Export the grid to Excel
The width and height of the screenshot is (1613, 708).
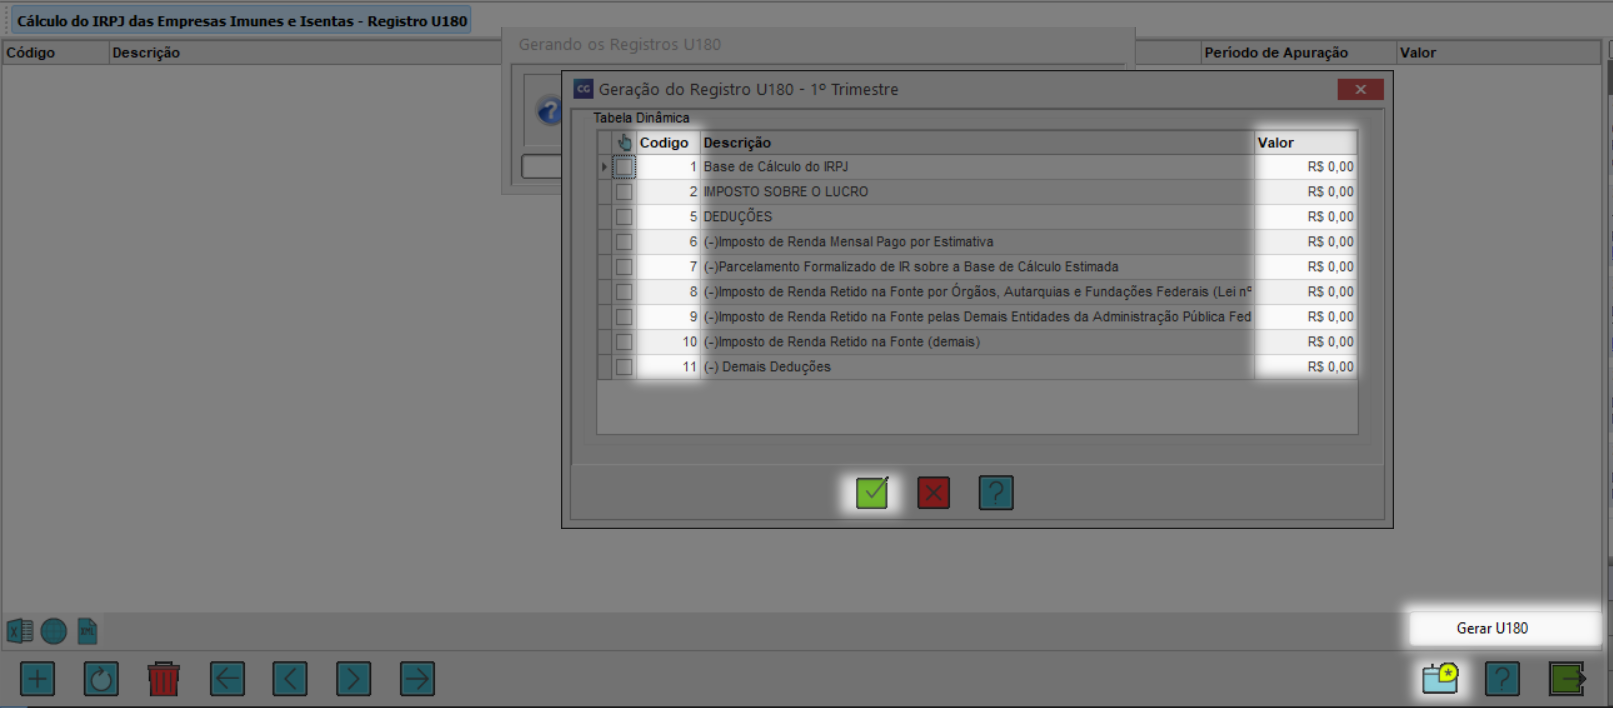point(20,631)
